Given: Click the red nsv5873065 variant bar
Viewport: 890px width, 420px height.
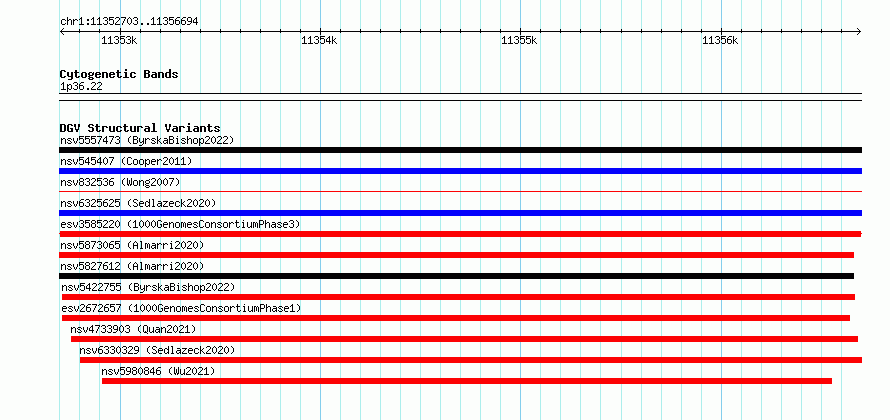Looking at the screenshot, I should tap(456, 255).
